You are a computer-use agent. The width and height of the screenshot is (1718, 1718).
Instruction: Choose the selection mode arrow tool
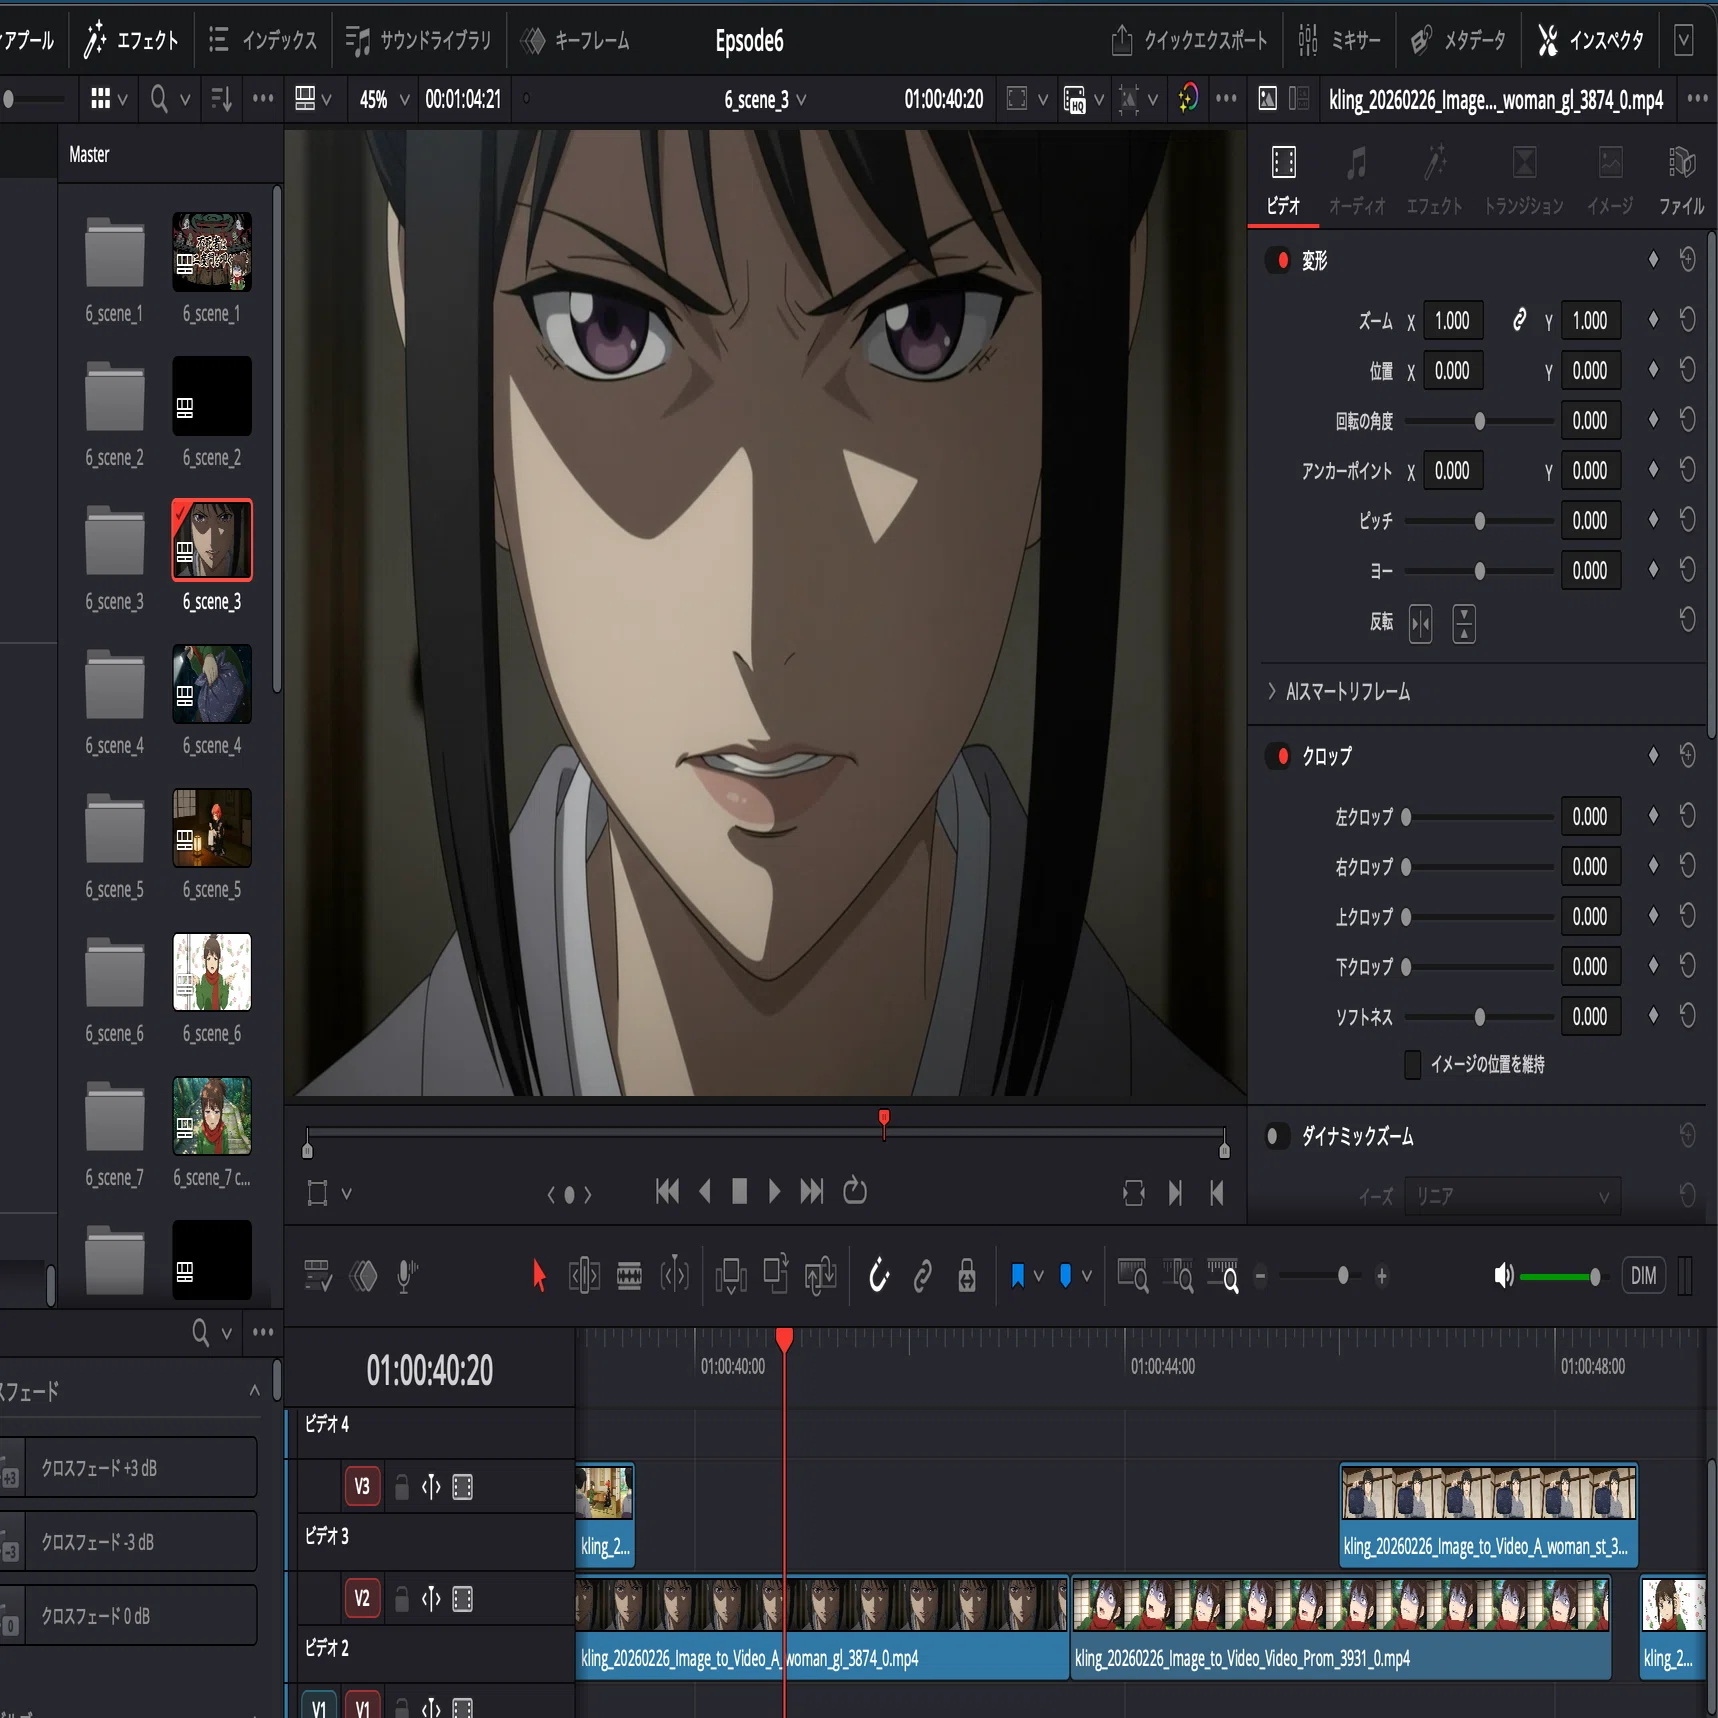(539, 1276)
